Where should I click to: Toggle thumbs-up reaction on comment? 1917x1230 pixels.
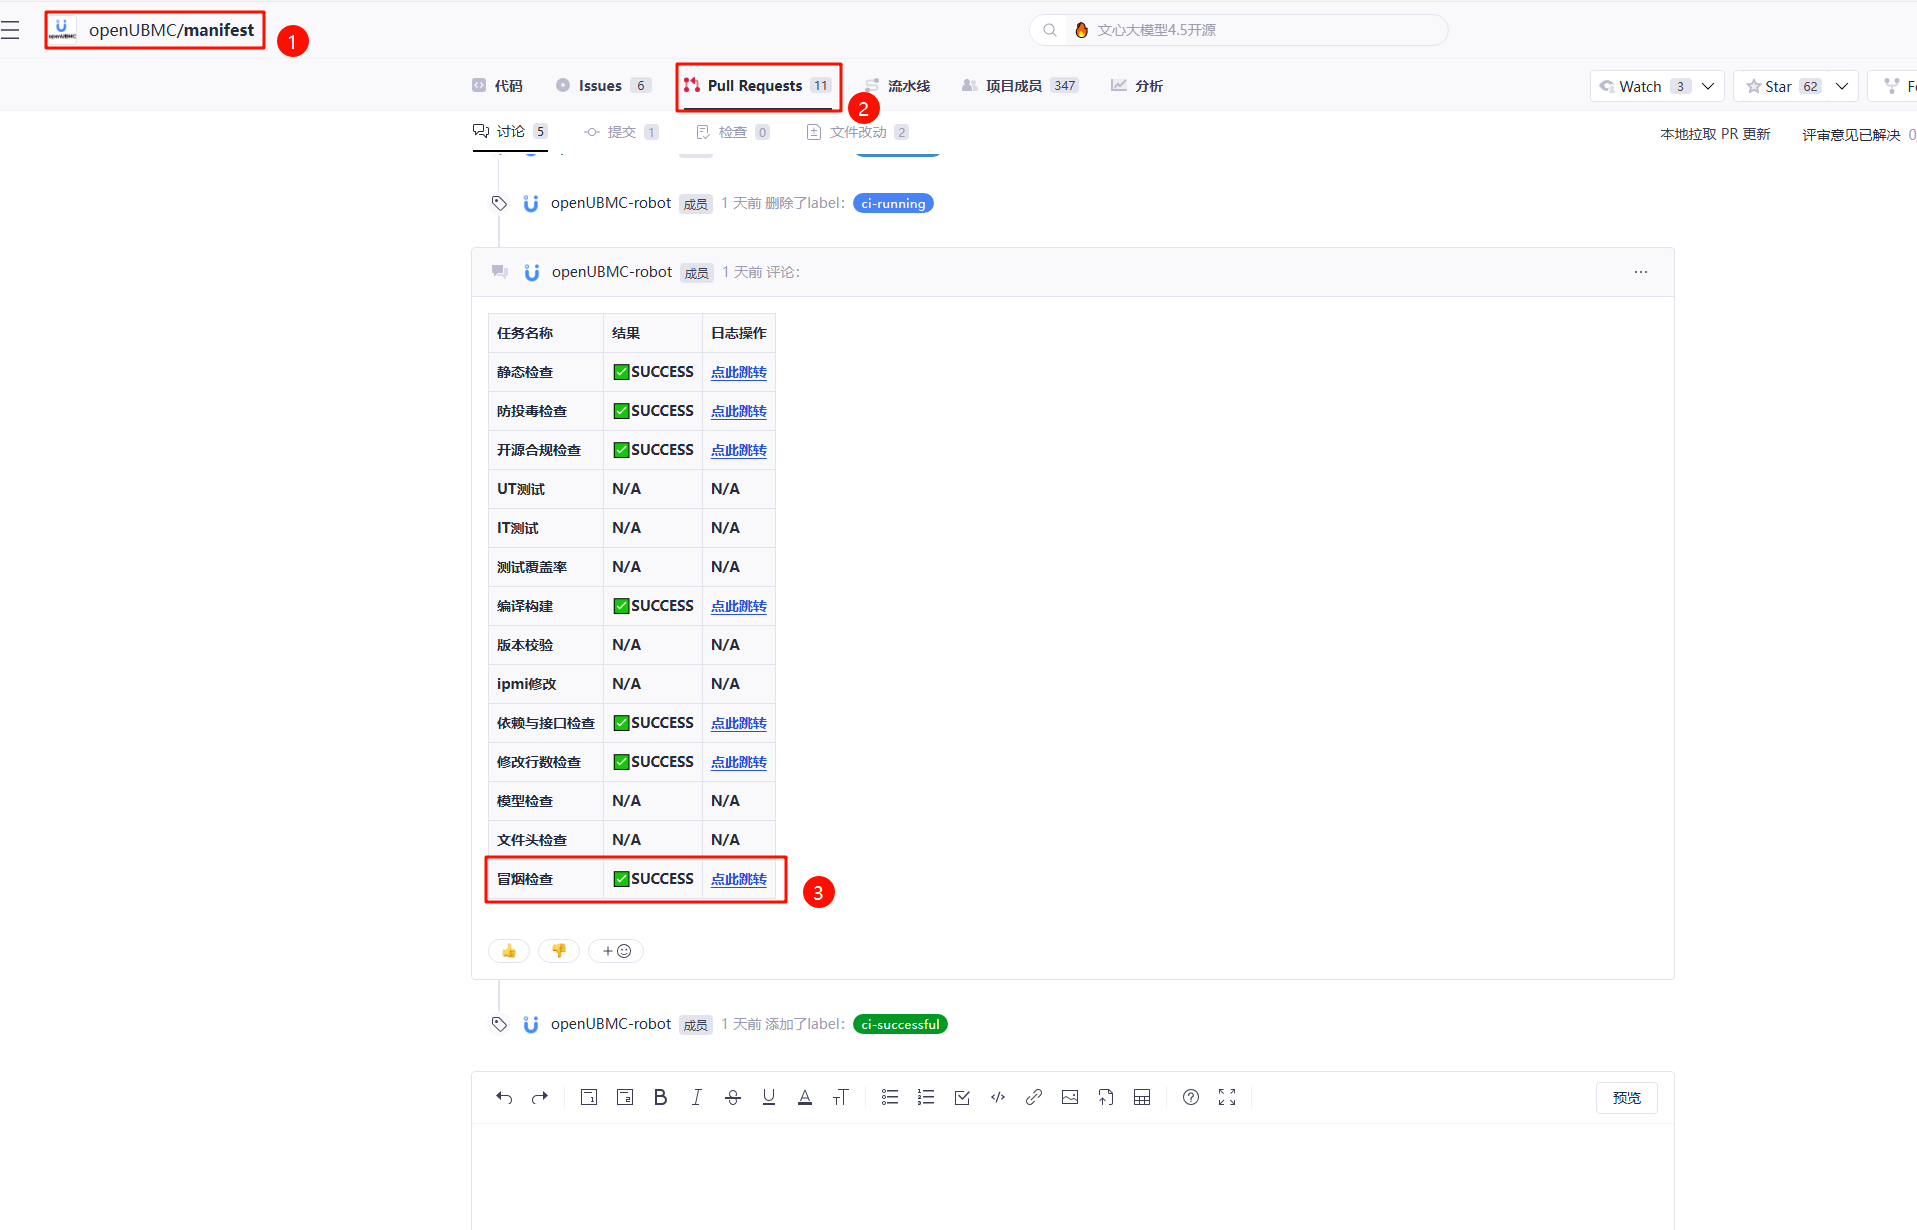509,951
